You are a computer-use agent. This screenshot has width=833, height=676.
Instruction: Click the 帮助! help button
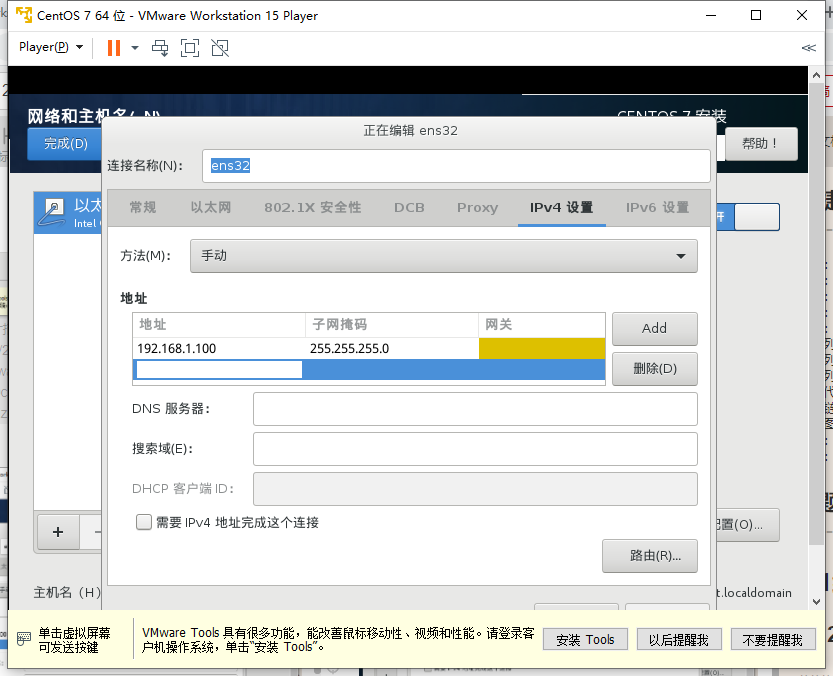pyautogui.click(x=761, y=143)
